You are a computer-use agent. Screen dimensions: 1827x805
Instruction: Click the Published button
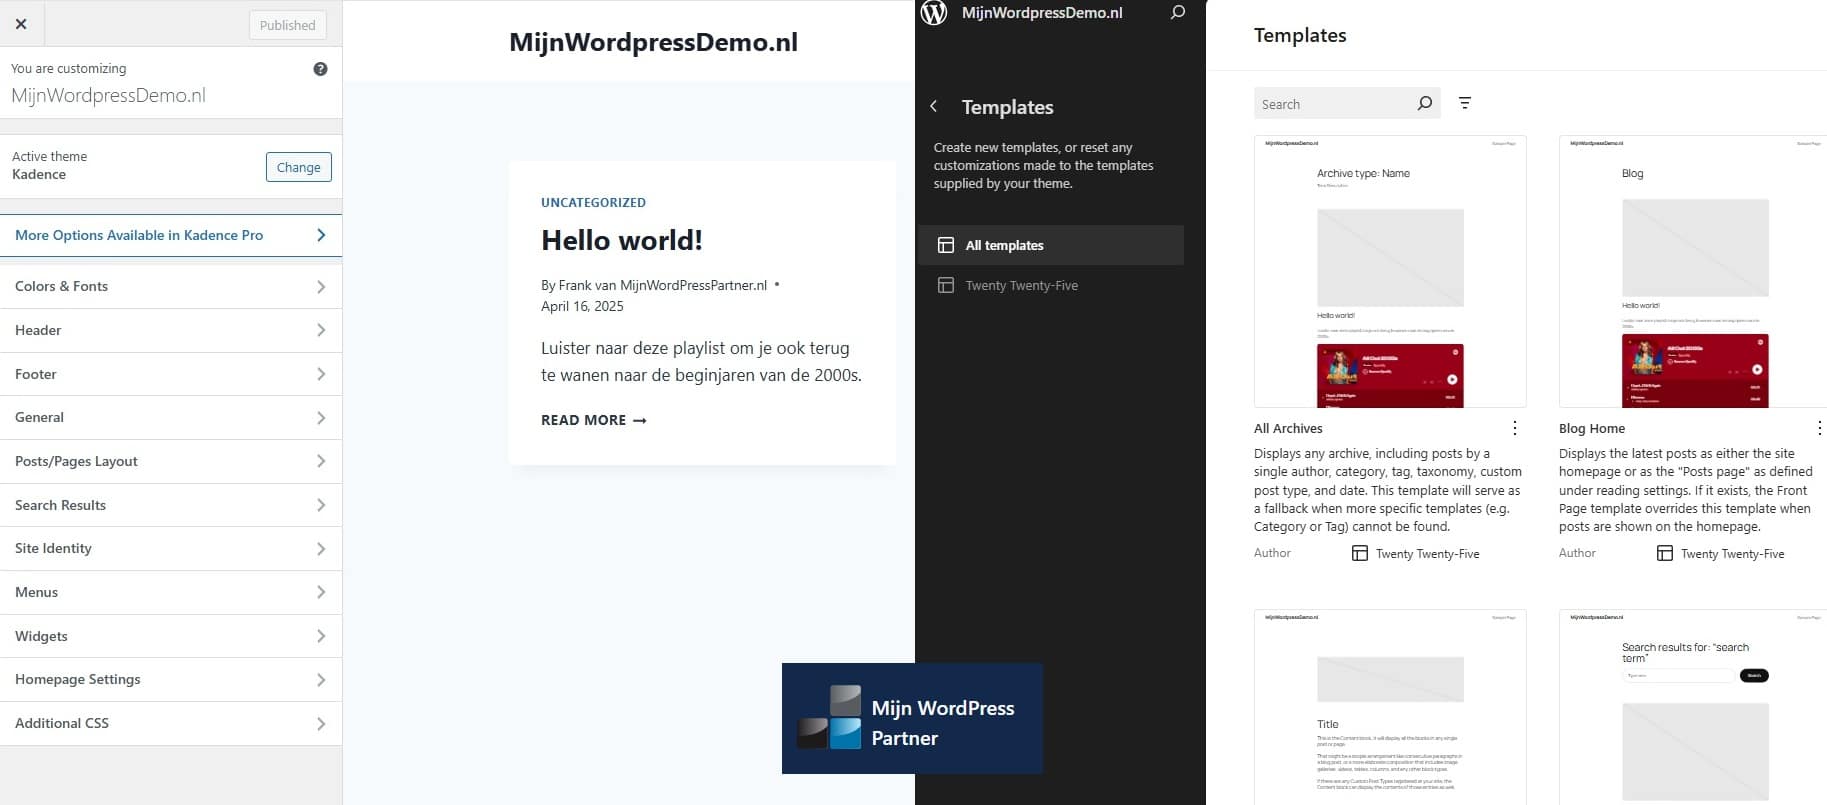(287, 25)
